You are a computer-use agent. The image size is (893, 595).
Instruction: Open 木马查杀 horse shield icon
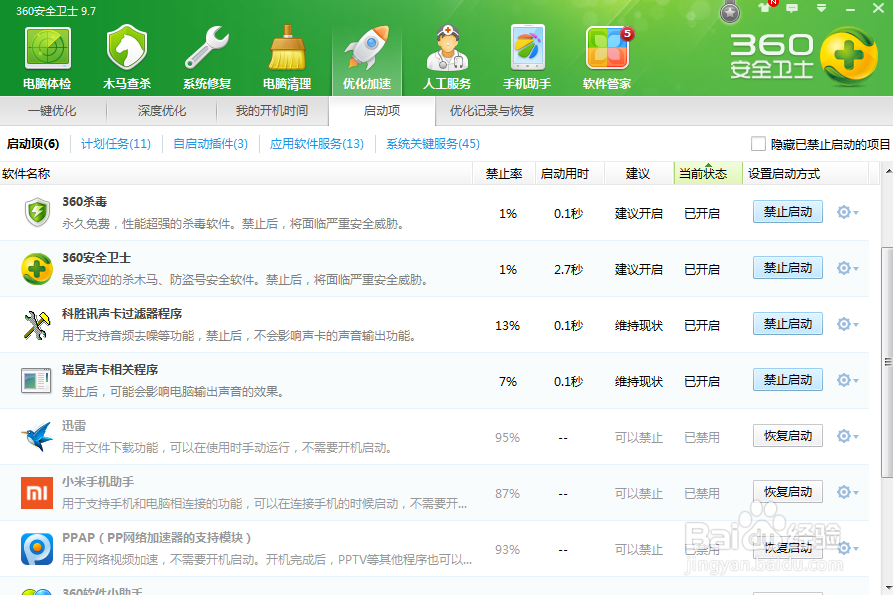[126, 47]
